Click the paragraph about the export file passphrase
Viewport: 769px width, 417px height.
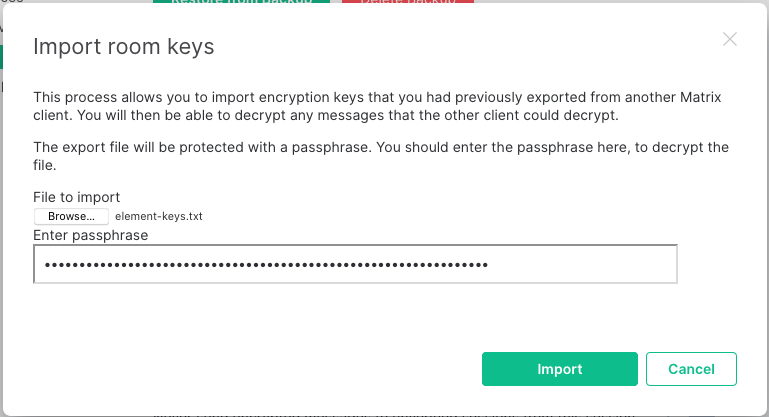[x=381, y=156]
